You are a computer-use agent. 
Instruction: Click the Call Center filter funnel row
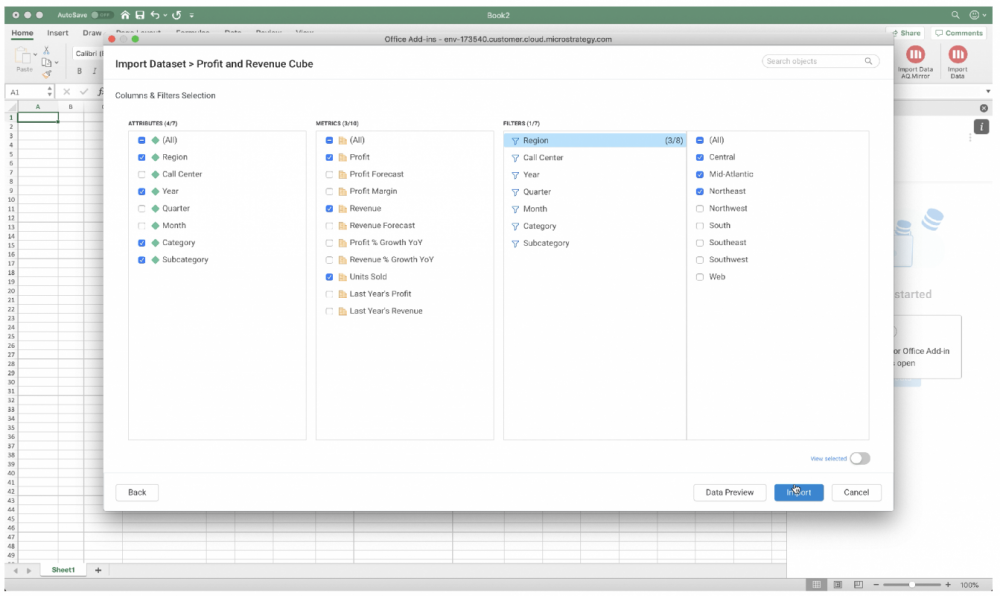(x=594, y=157)
